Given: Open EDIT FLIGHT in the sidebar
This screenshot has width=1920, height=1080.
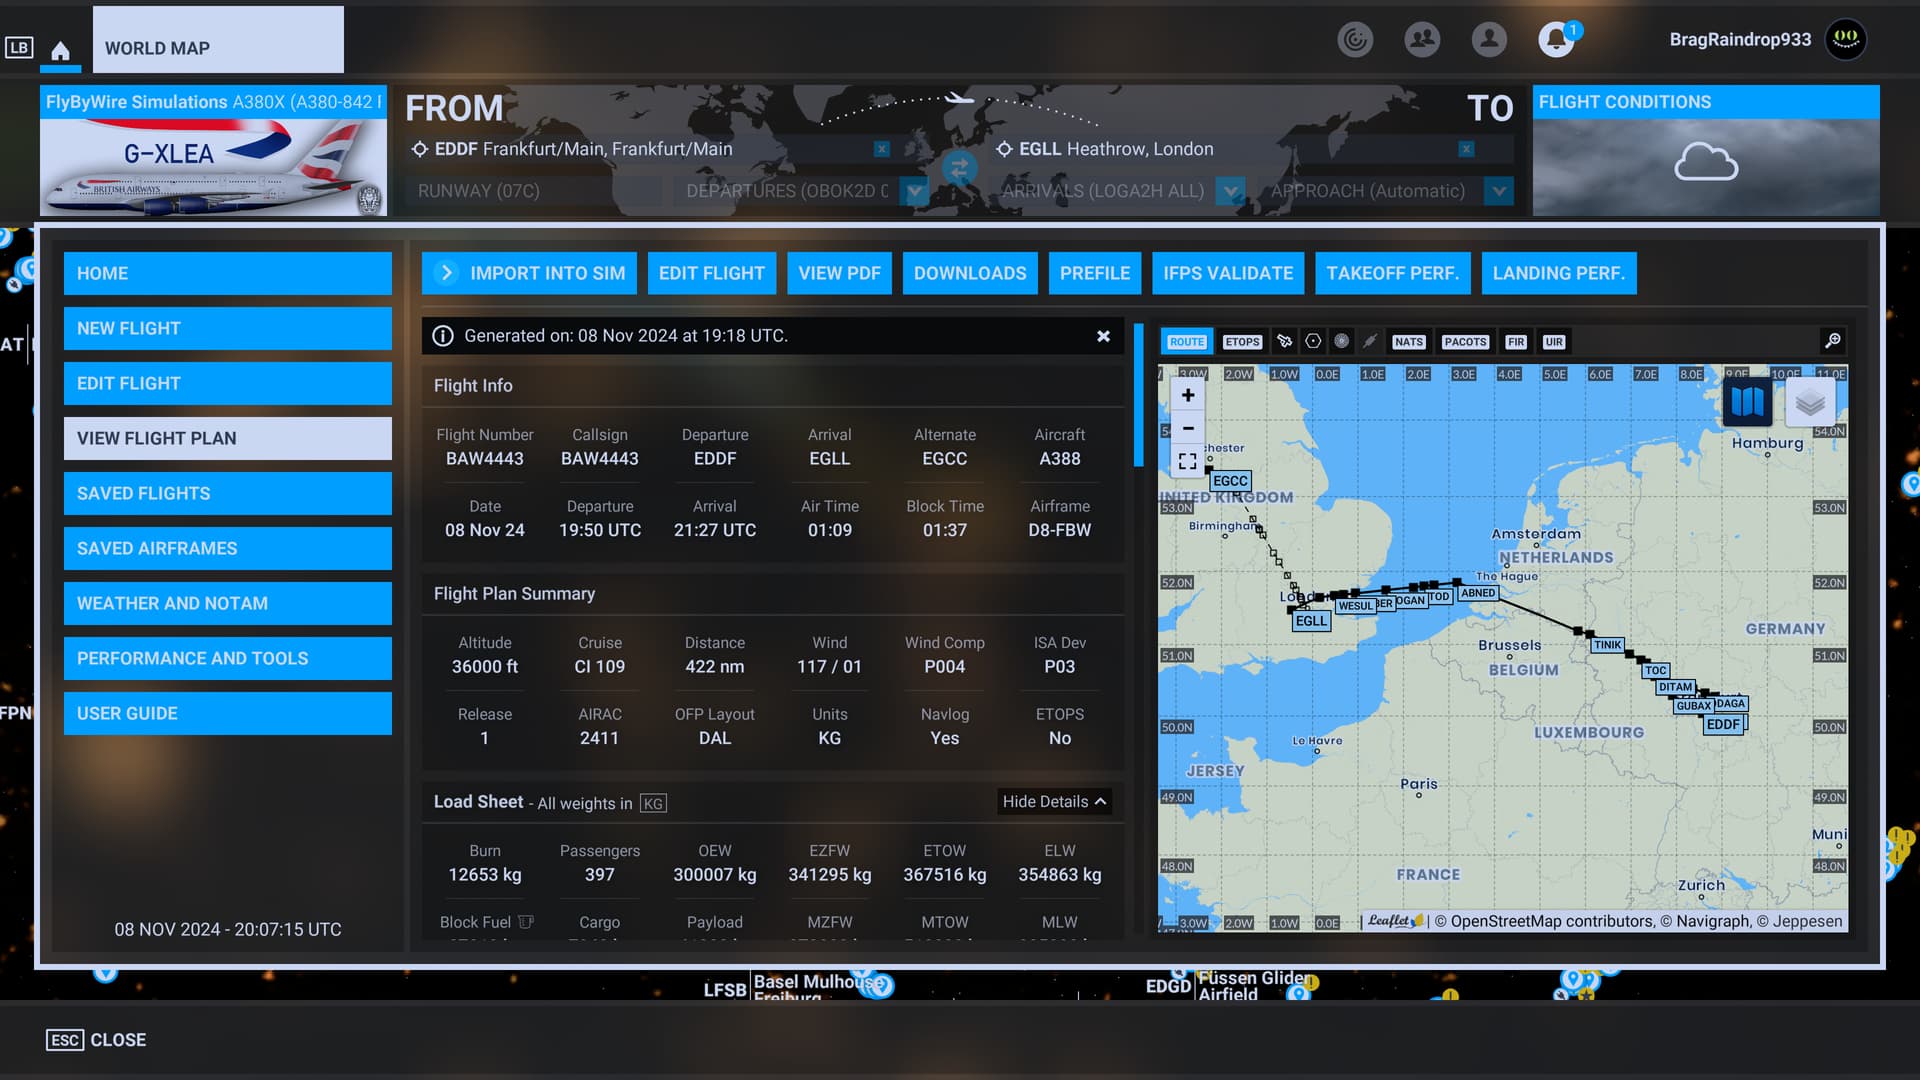Looking at the screenshot, I should (x=228, y=383).
